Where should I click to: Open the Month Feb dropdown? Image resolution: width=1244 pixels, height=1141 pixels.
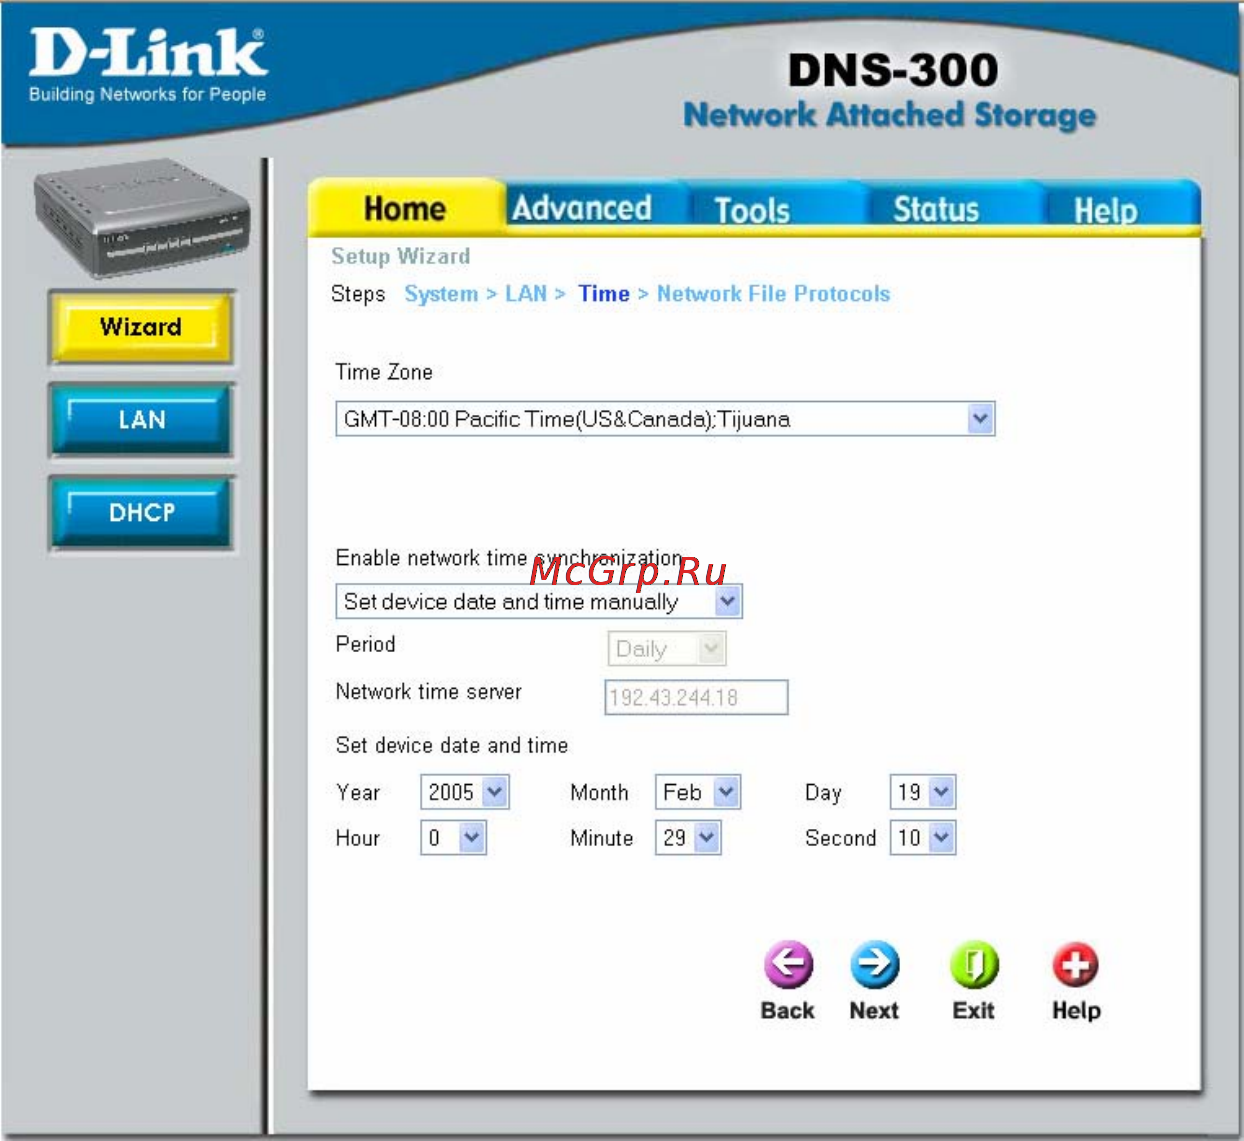[x=698, y=792]
